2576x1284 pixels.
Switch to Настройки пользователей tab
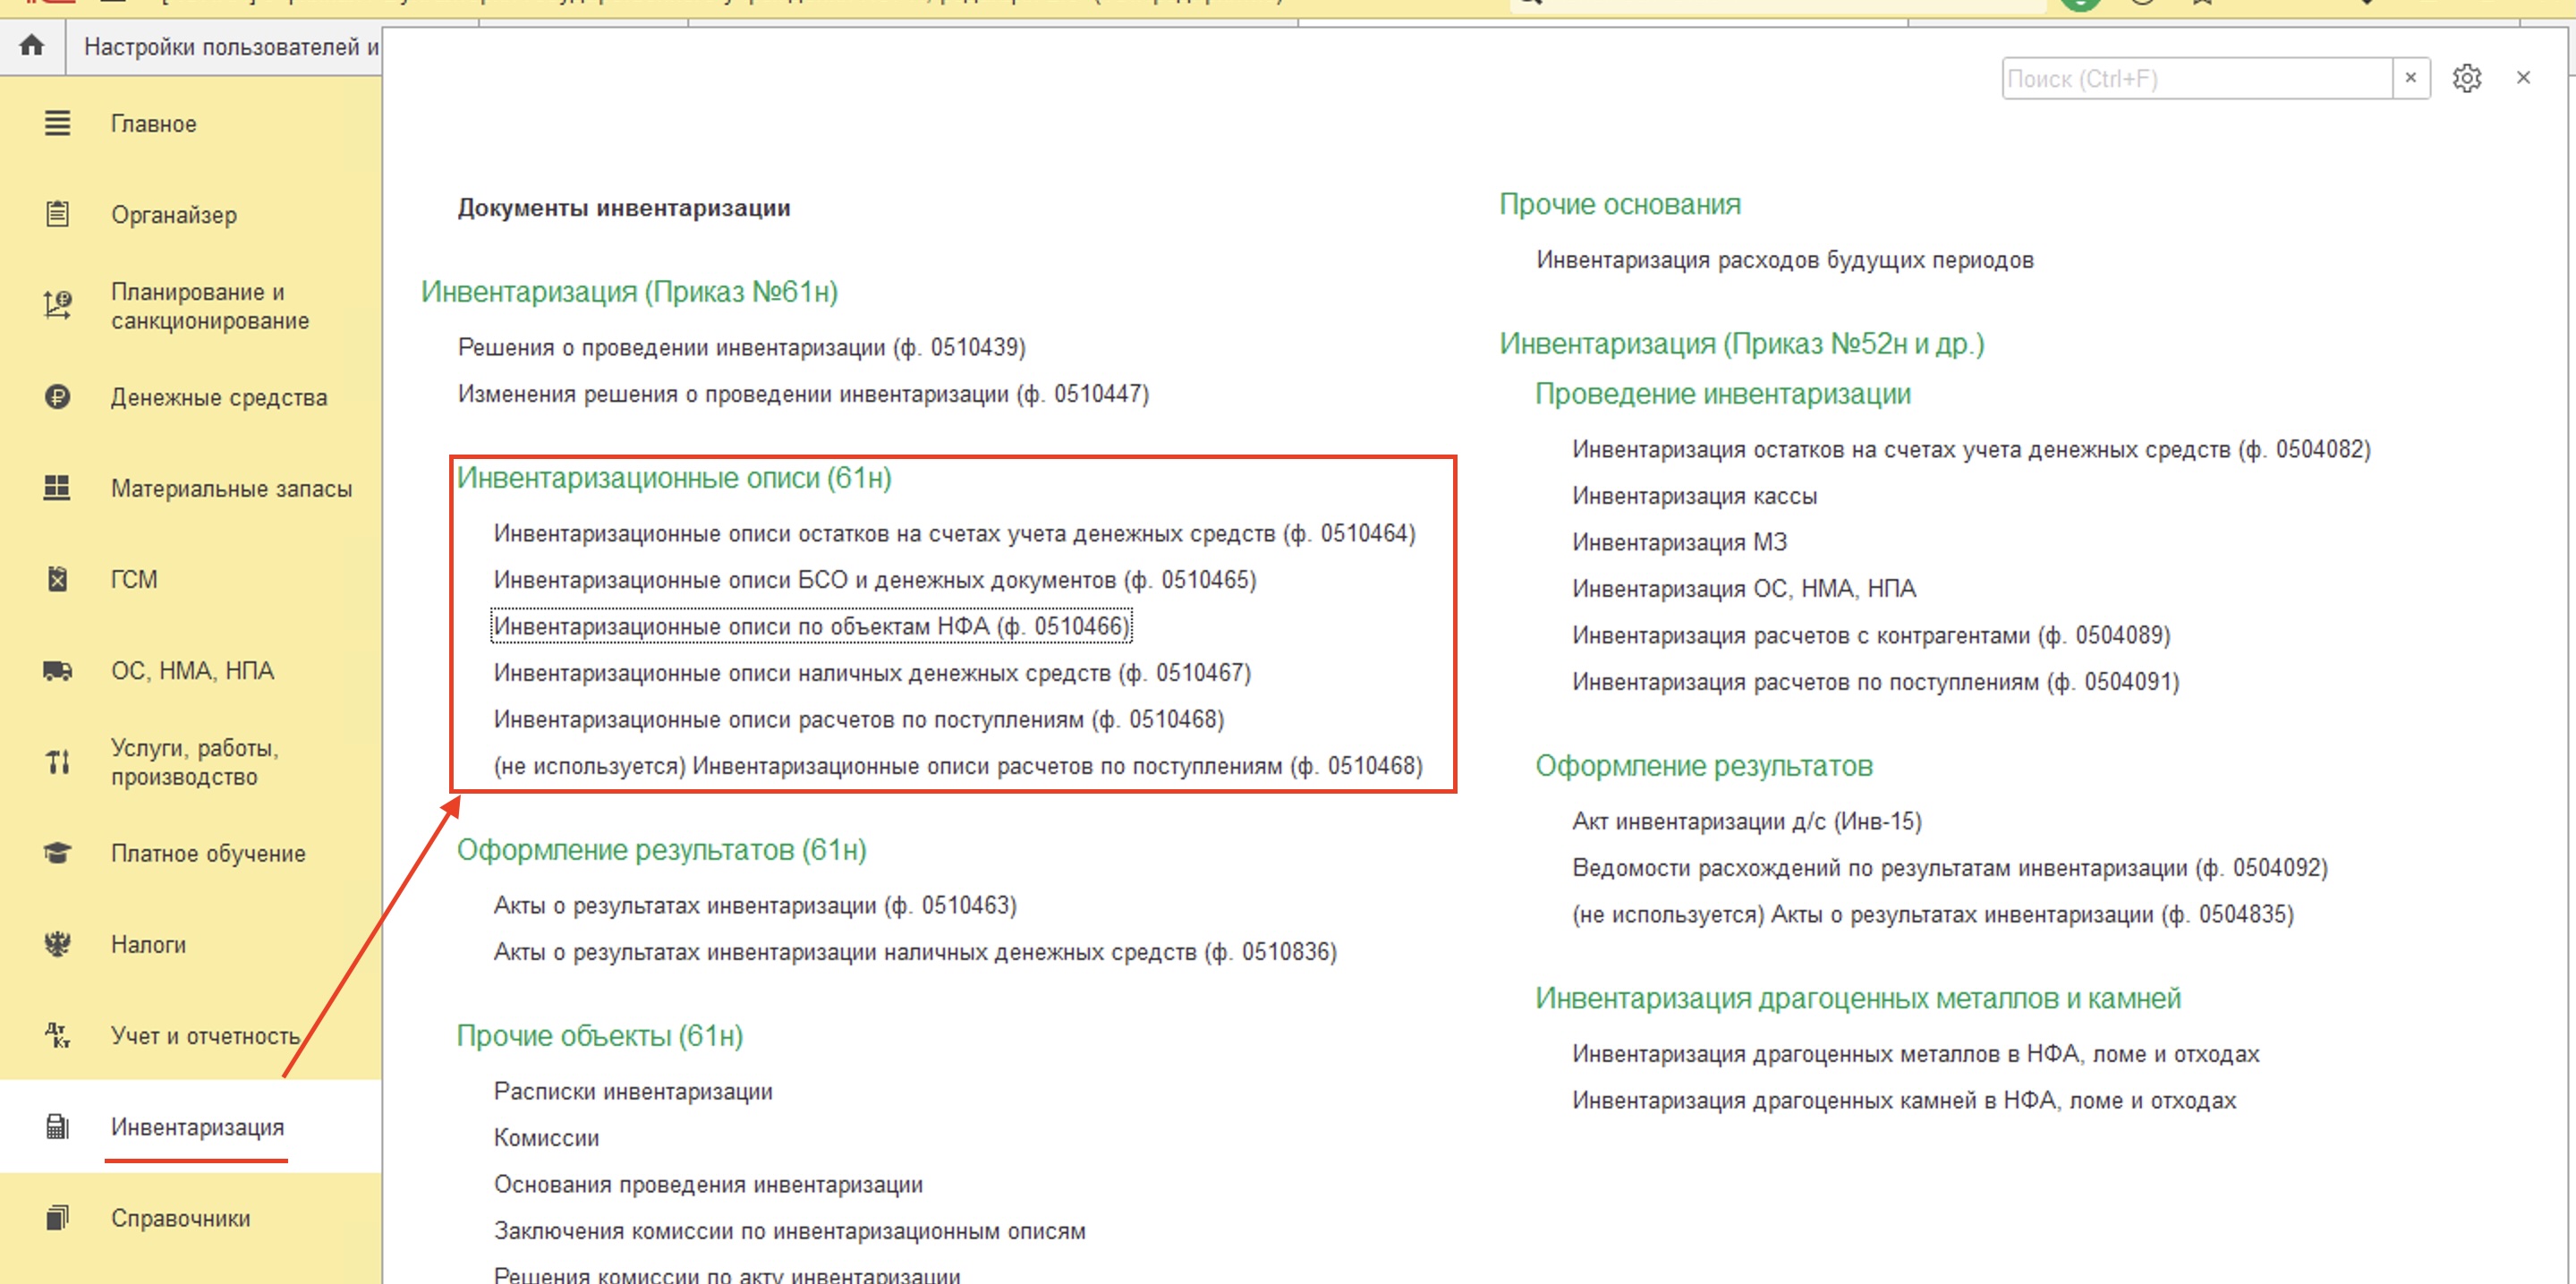[230, 47]
